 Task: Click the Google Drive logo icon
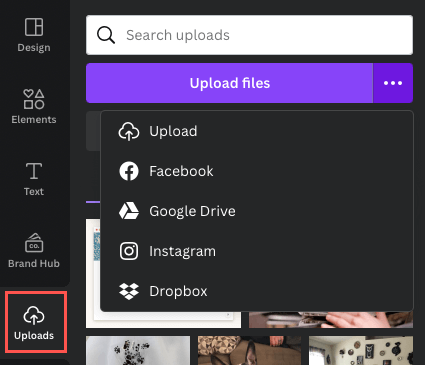(129, 211)
